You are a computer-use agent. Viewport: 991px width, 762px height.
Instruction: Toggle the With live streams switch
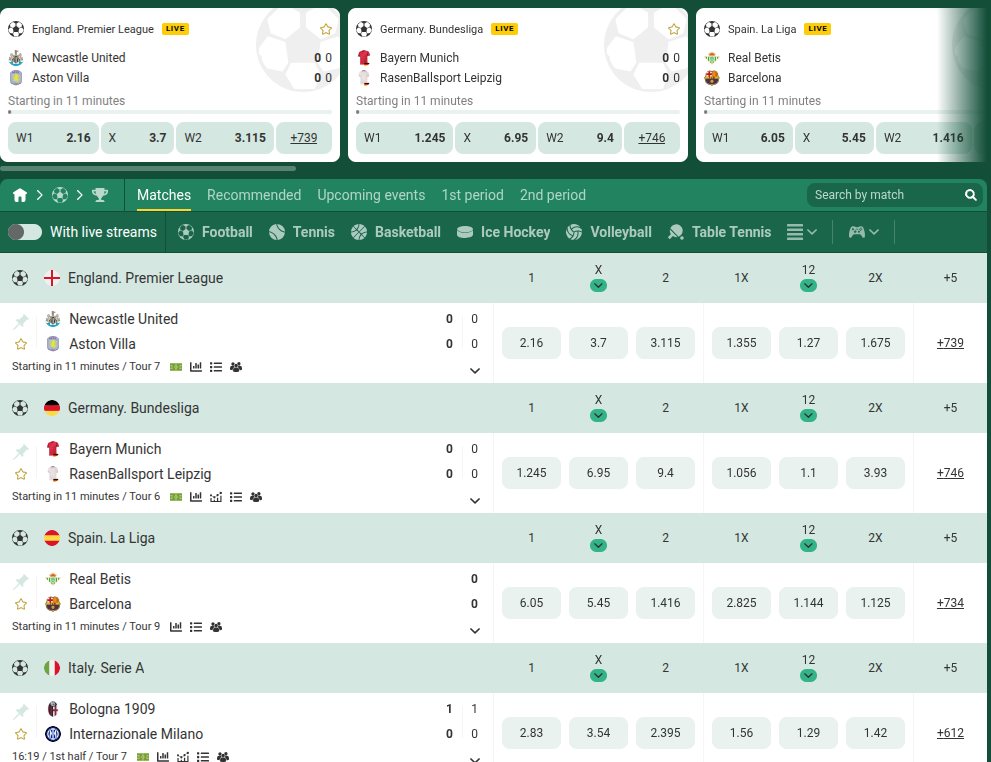pyautogui.click(x=25, y=232)
